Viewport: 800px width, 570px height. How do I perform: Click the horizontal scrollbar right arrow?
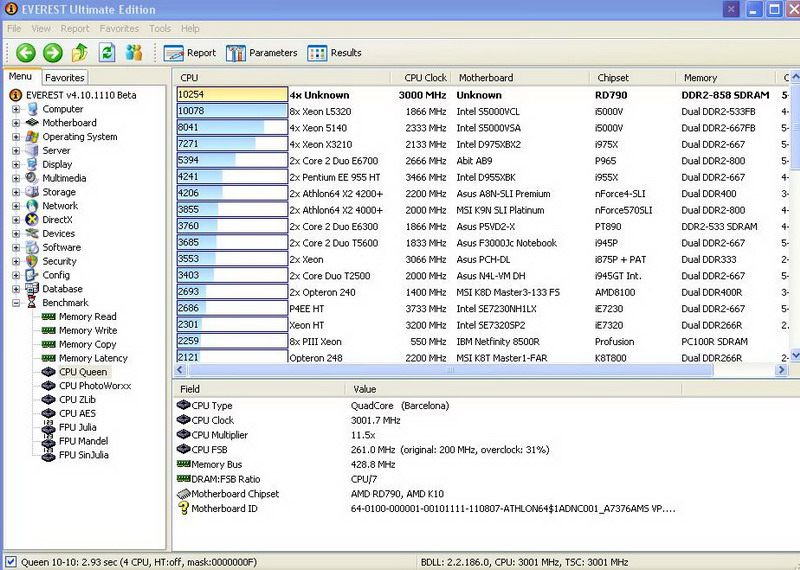click(x=781, y=370)
